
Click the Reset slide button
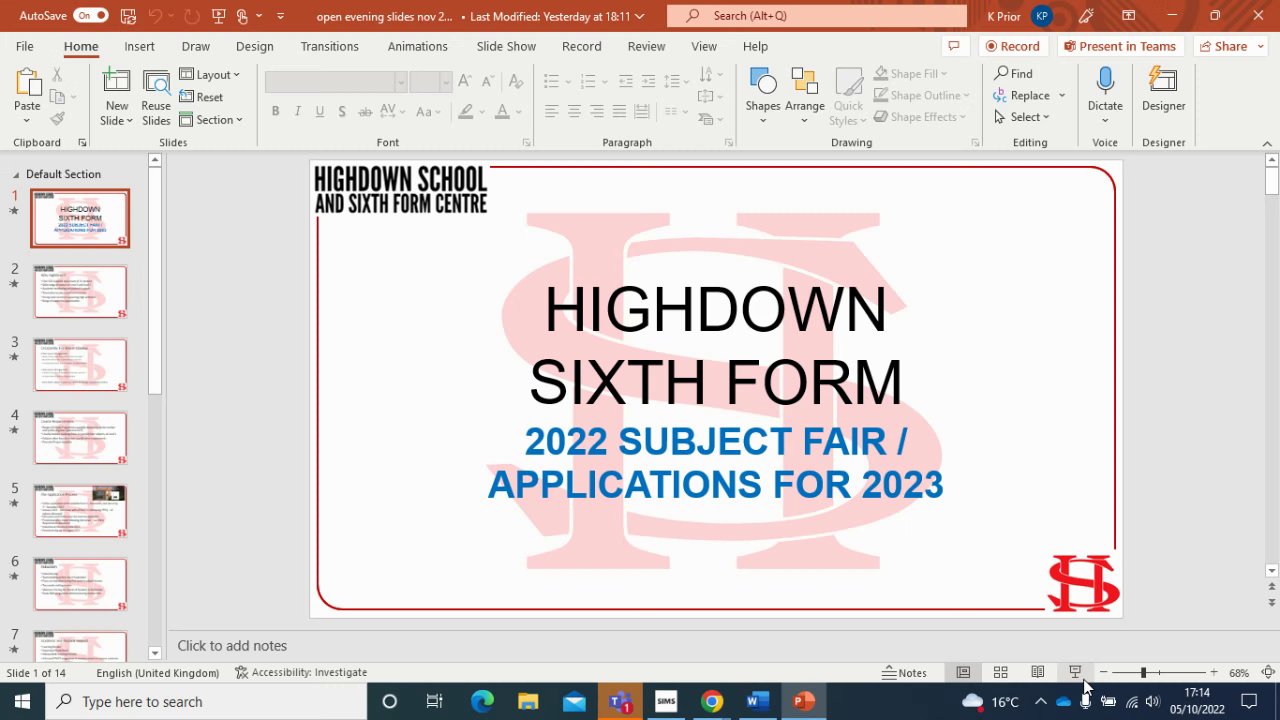[201, 97]
